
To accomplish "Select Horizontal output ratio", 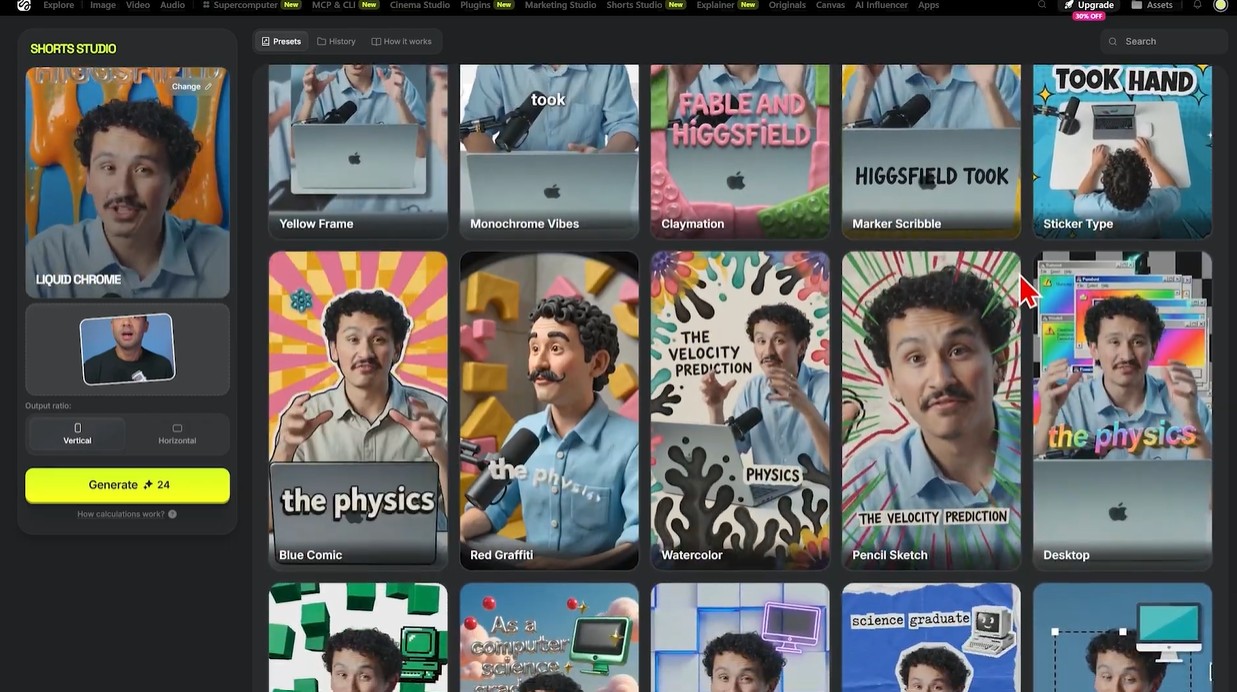I will click(177, 434).
